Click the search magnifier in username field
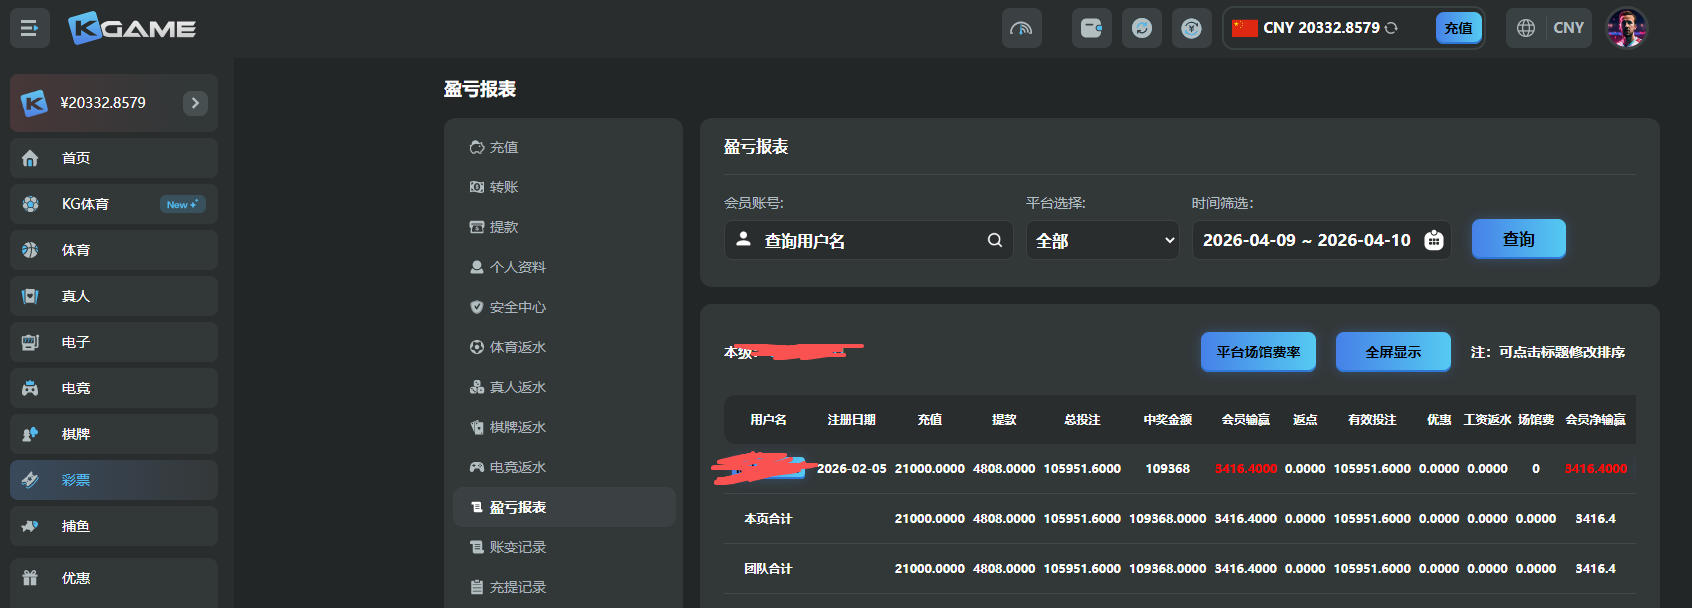Viewport: 1692px width, 608px height. click(x=994, y=240)
